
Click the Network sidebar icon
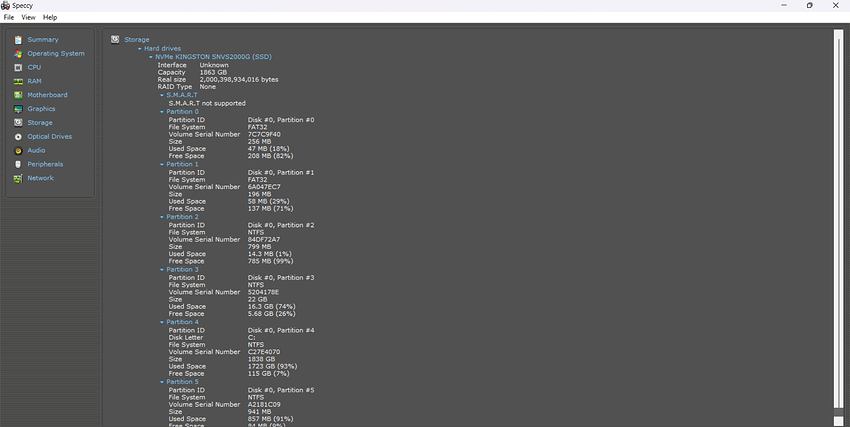tap(18, 178)
